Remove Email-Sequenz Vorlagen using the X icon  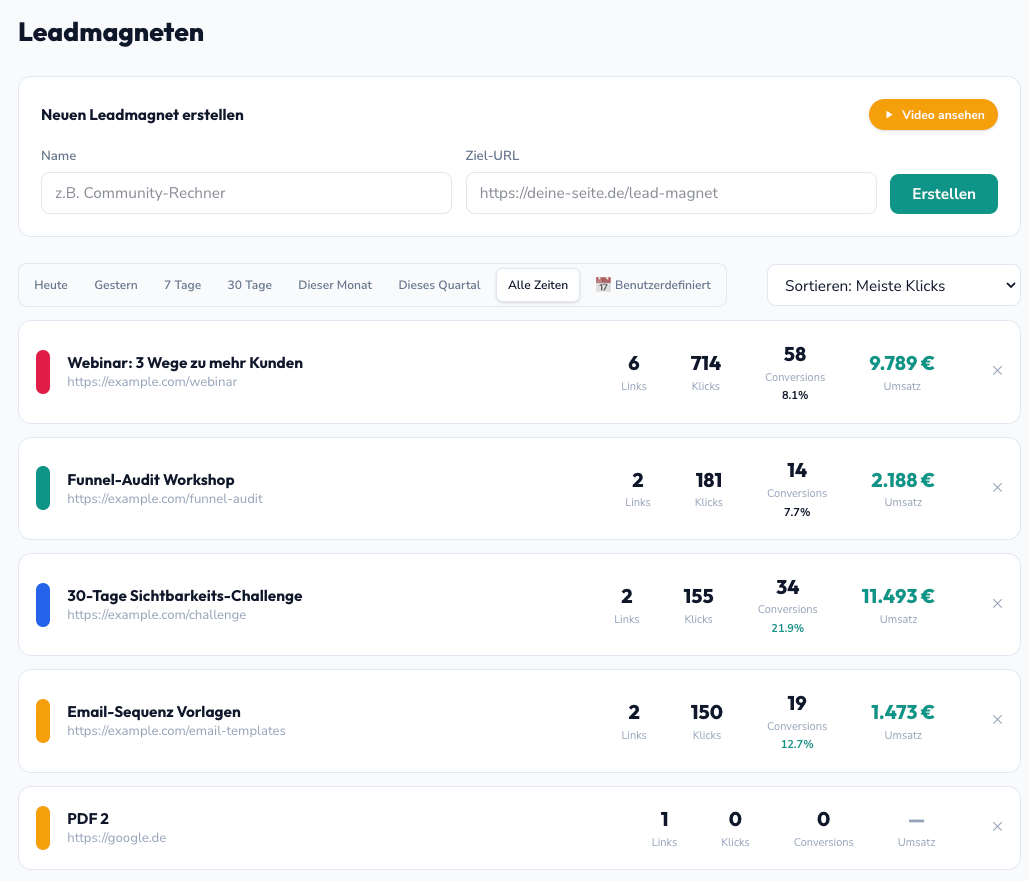(997, 720)
